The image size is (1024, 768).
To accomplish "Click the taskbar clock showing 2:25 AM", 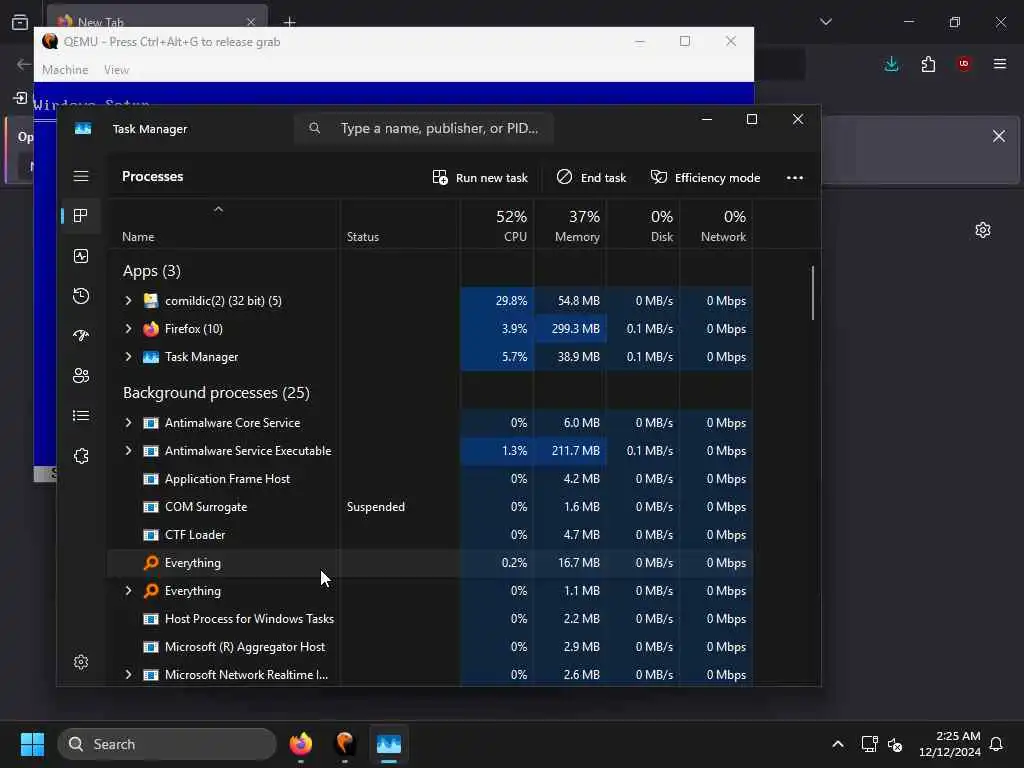I will 950,744.
